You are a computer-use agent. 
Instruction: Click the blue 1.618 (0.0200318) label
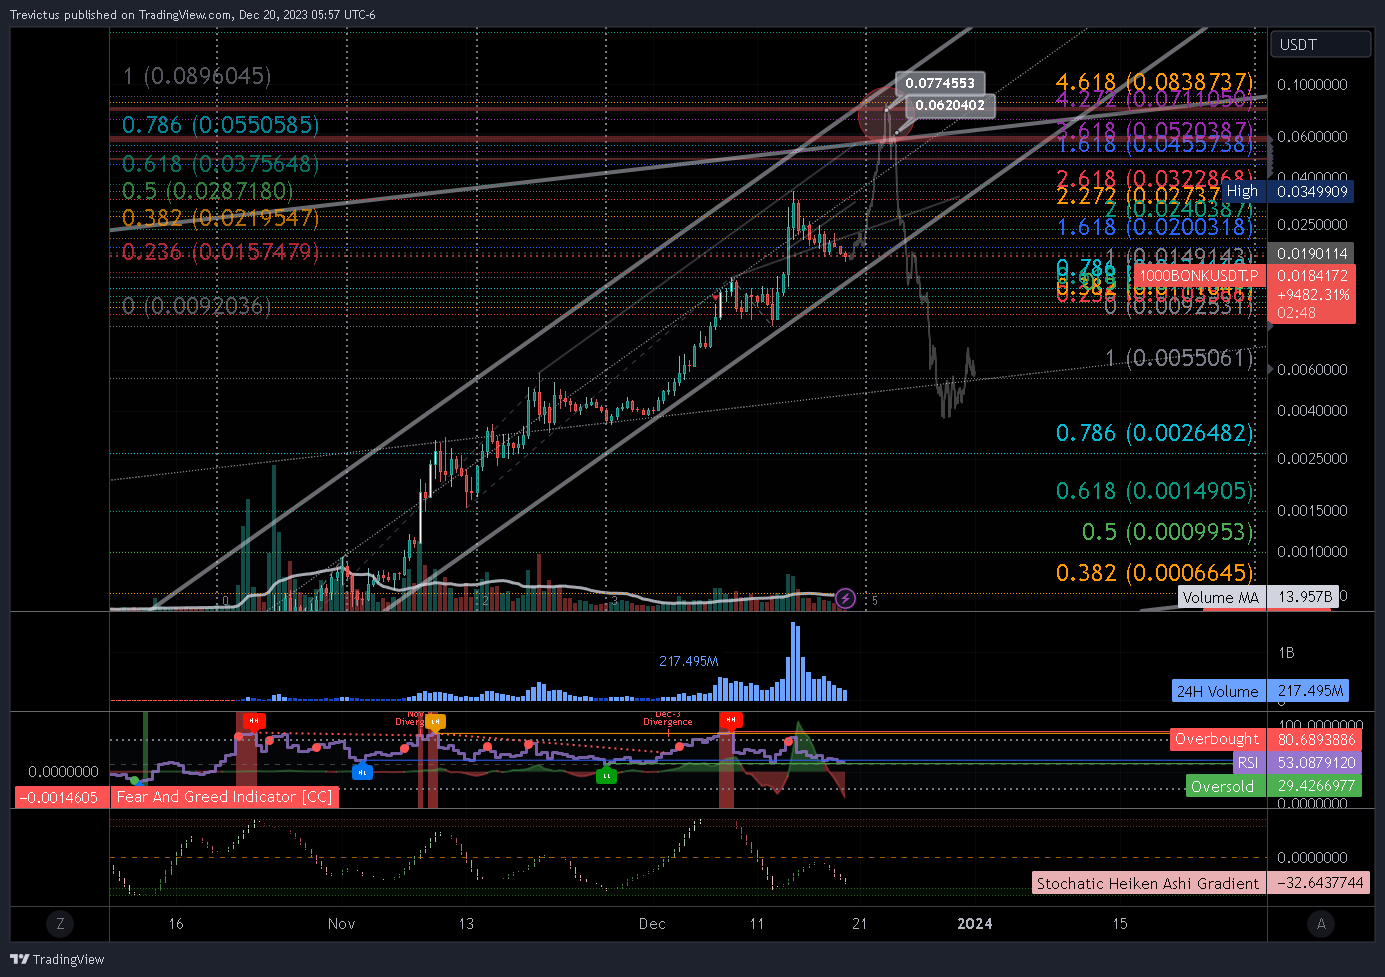click(1154, 227)
